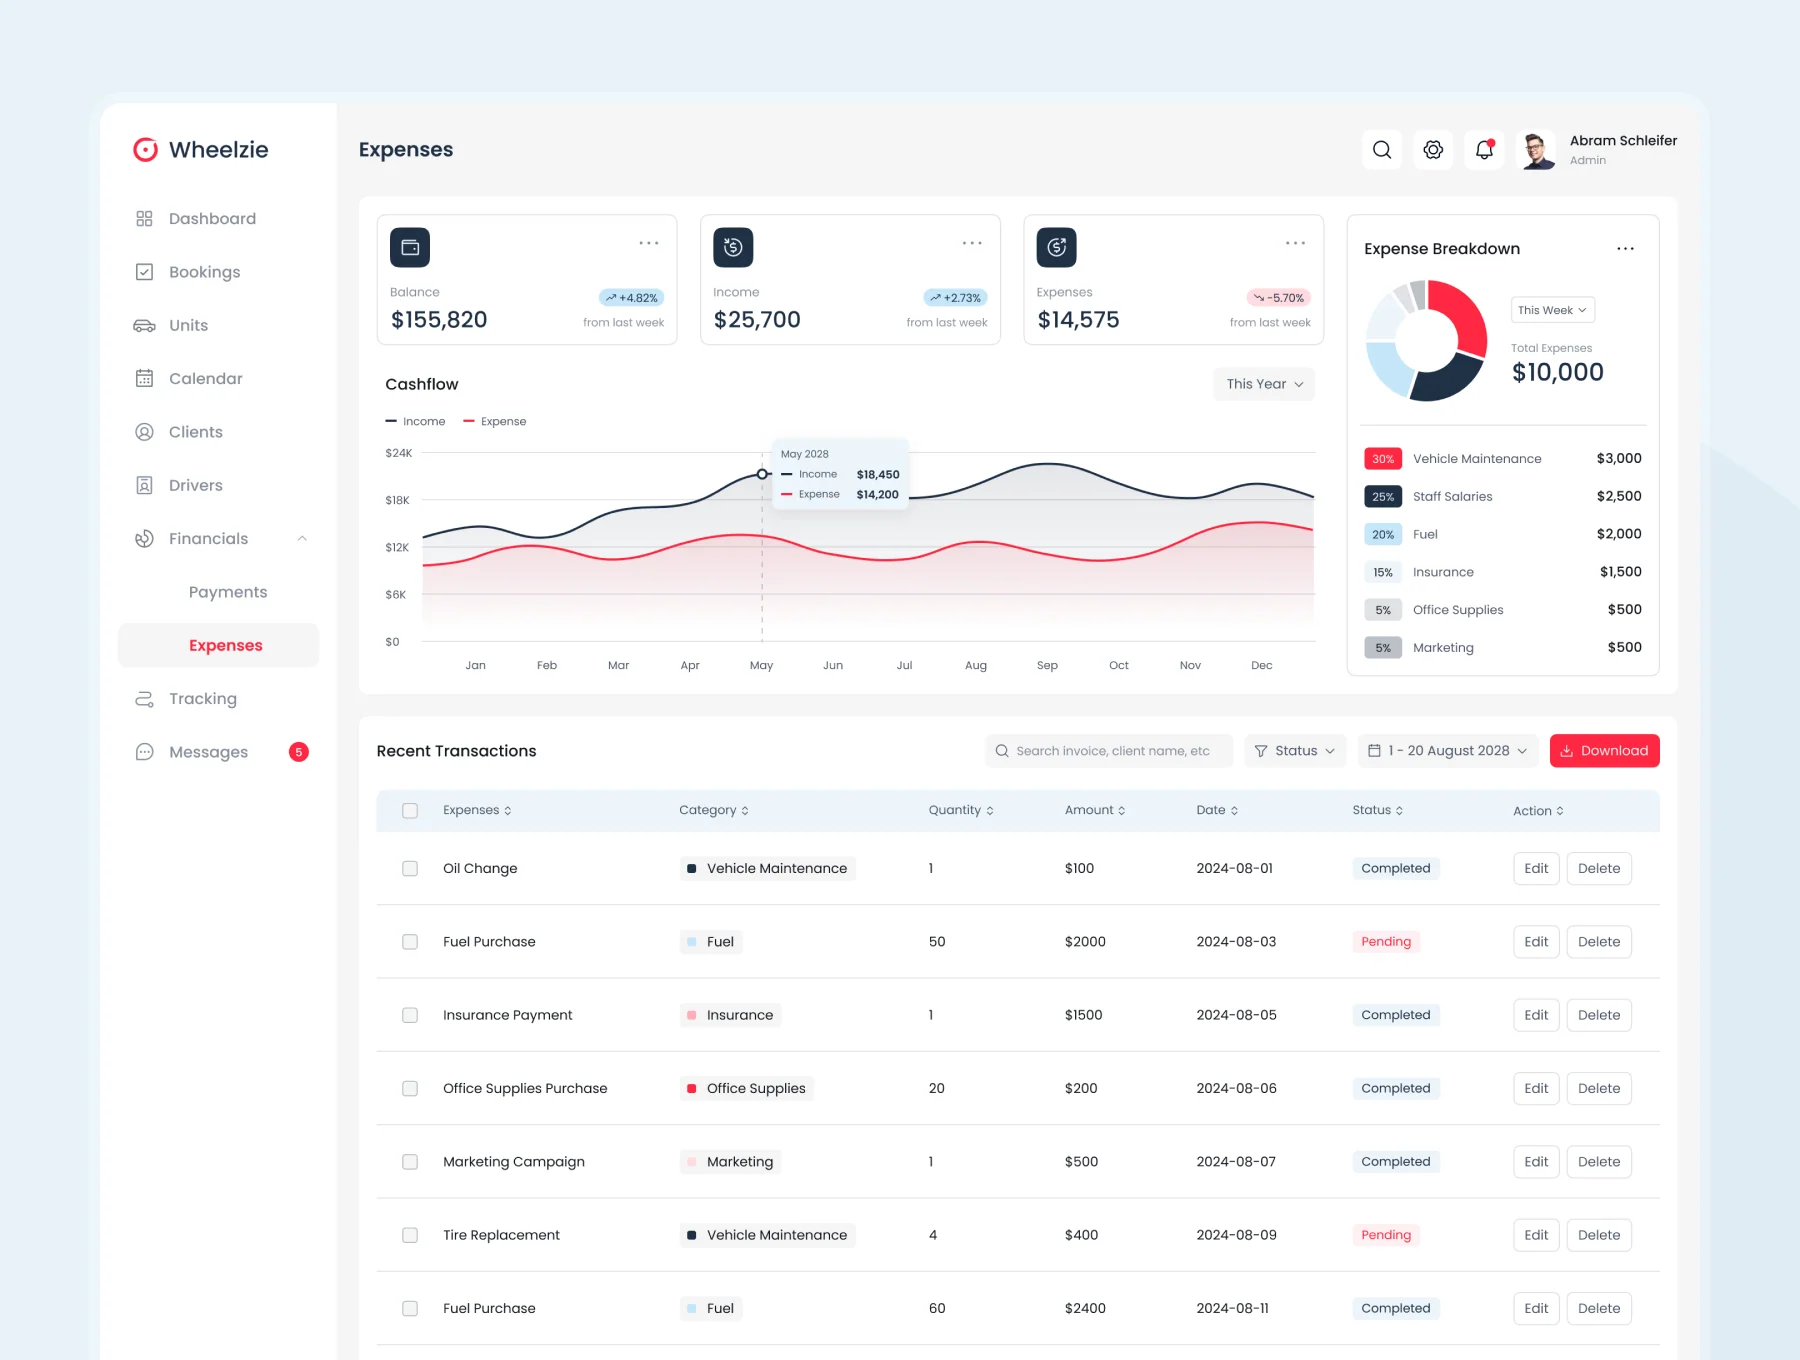
Task: Click the red Download button
Action: (x=1604, y=751)
